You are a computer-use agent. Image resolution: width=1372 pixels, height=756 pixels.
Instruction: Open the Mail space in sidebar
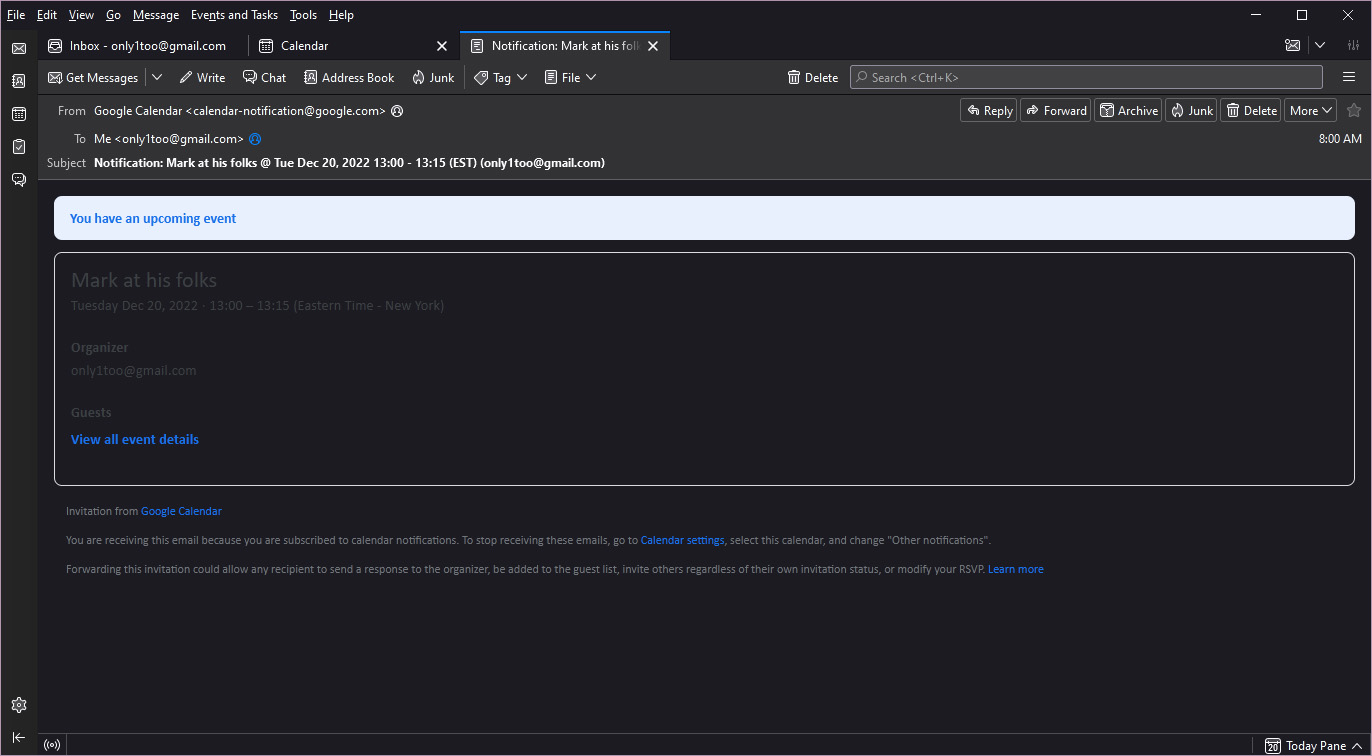click(18, 48)
